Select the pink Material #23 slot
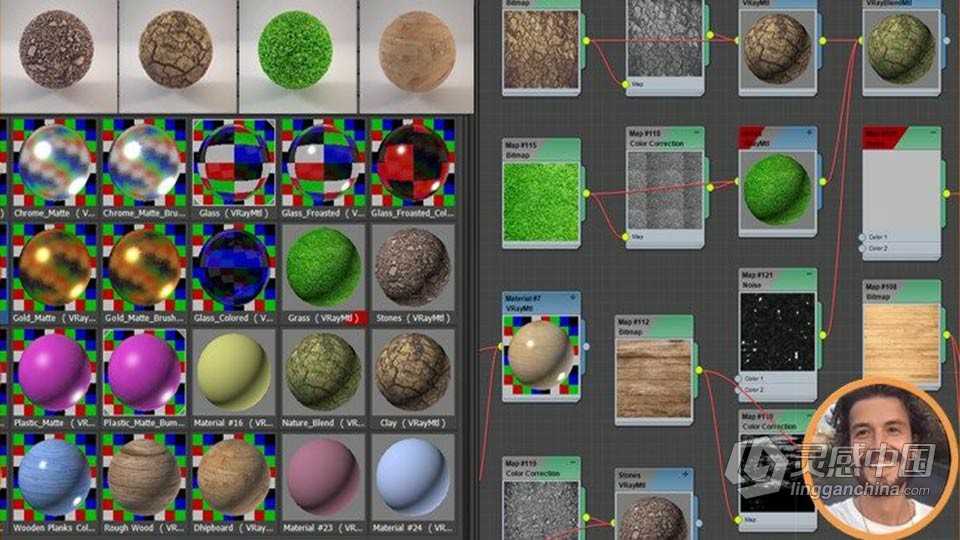Viewport: 960px width, 540px height. (x=323, y=484)
